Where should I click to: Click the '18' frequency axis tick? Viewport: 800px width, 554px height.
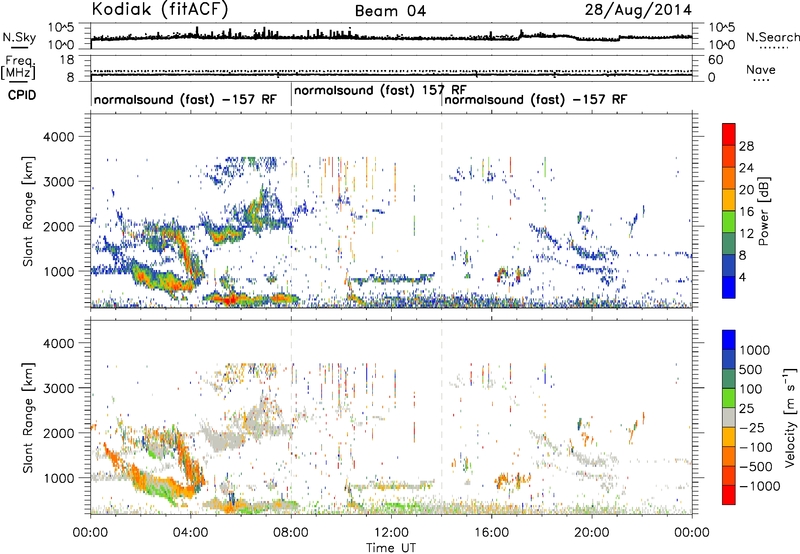[67, 60]
